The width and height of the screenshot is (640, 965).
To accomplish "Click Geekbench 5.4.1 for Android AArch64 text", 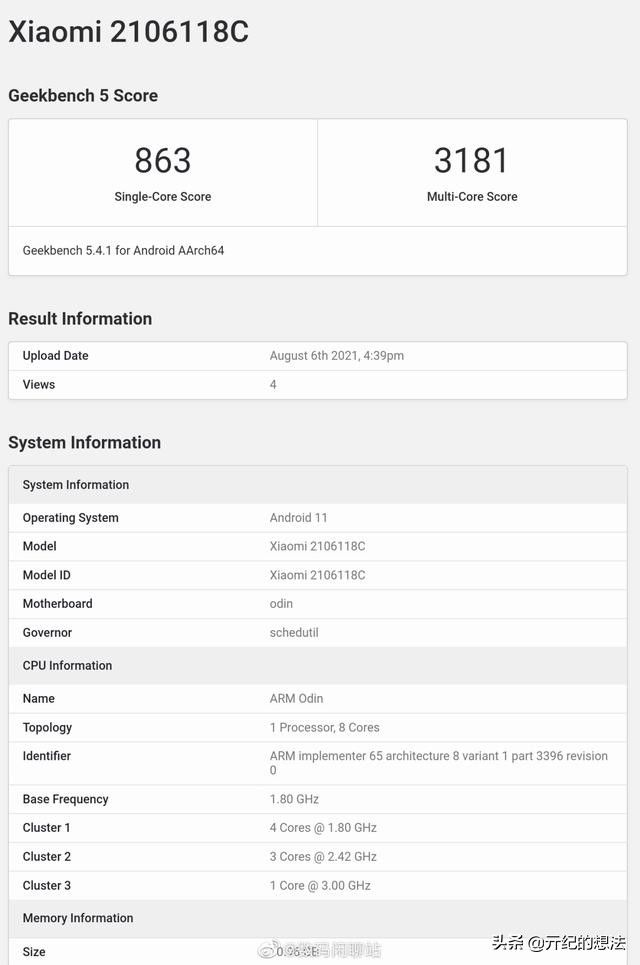I will pyautogui.click(x=123, y=250).
